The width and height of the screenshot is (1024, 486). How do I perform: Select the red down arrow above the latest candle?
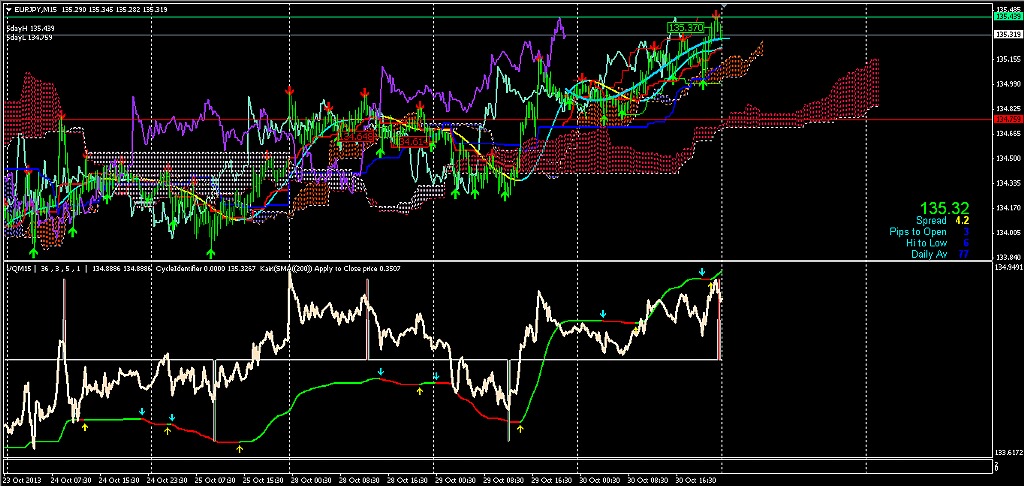[716, 14]
